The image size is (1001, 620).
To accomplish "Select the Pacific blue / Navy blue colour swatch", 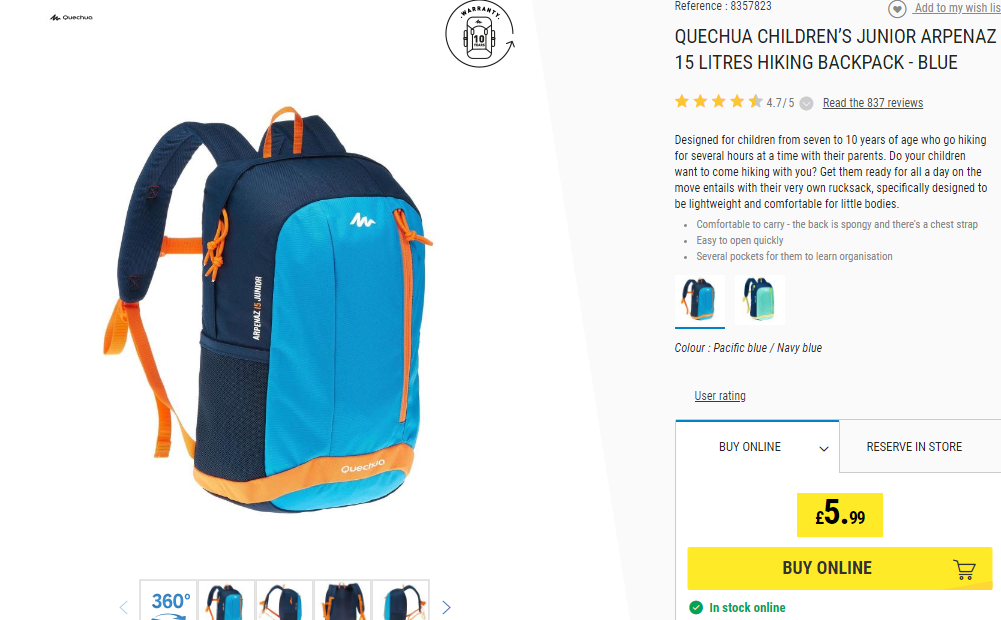I will point(700,299).
